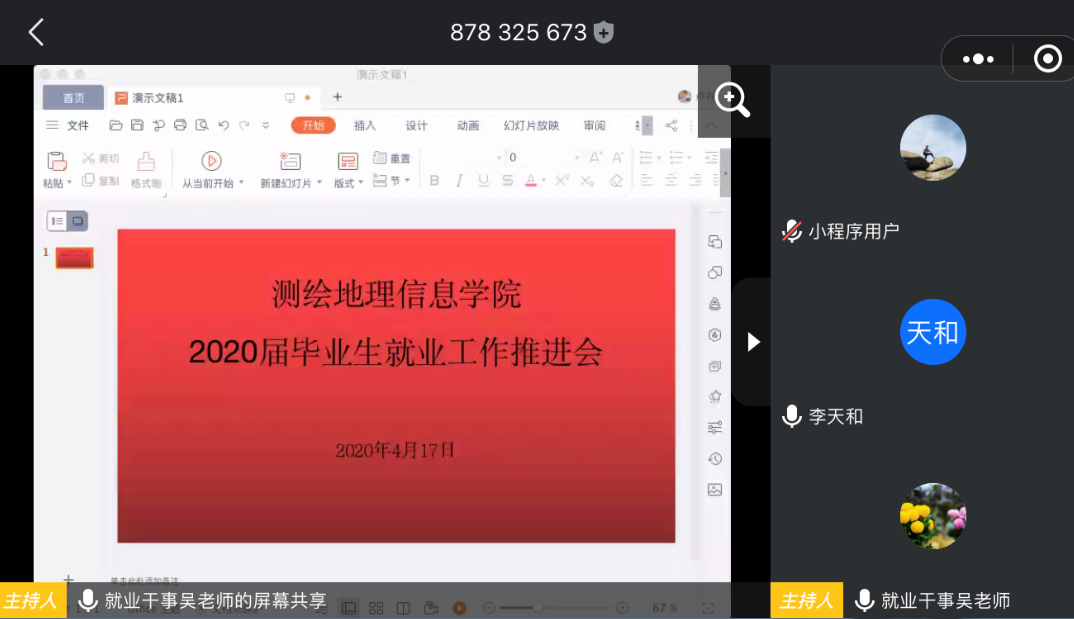Click the date text 2020年4月17日
Image resolution: width=1074 pixels, height=619 pixels.
[x=395, y=450]
